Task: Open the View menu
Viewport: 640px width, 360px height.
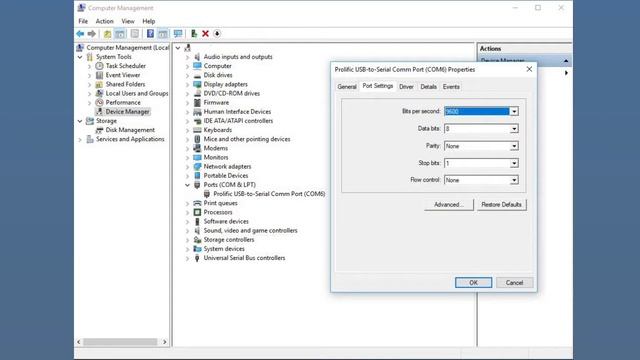Action: pos(128,21)
